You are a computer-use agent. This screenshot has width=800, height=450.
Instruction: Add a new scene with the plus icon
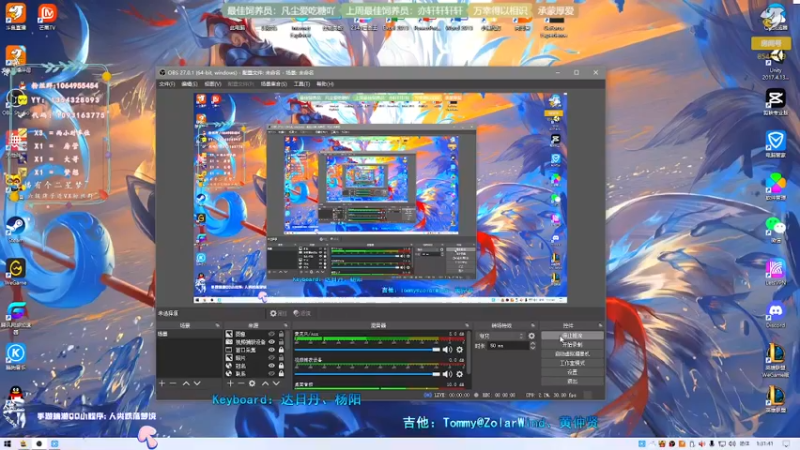pyautogui.click(x=162, y=383)
